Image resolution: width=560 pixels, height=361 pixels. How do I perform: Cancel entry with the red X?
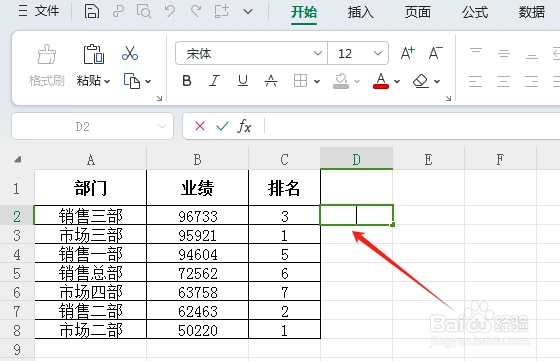[200, 126]
